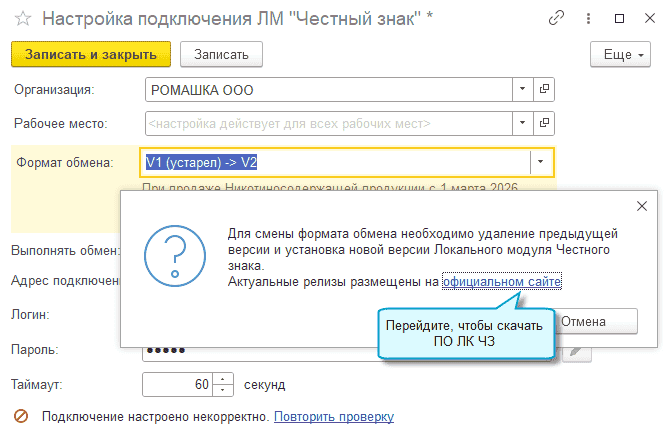Click the pencil icon beside the password field
The height and width of the screenshot is (435, 669).
pyautogui.click(x=578, y=350)
